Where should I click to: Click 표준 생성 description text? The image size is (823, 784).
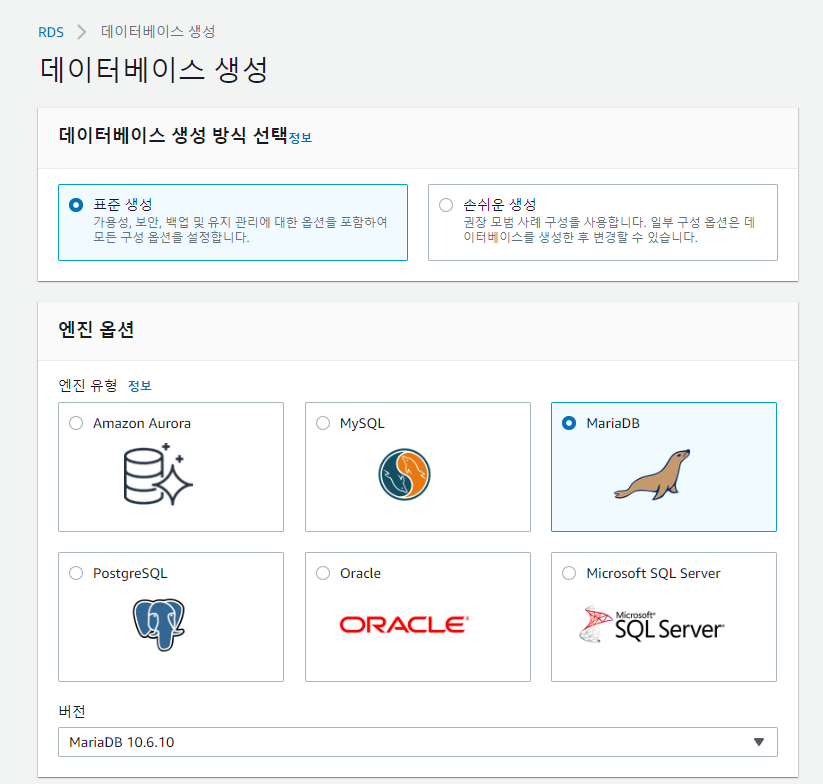pyautogui.click(x=240, y=230)
